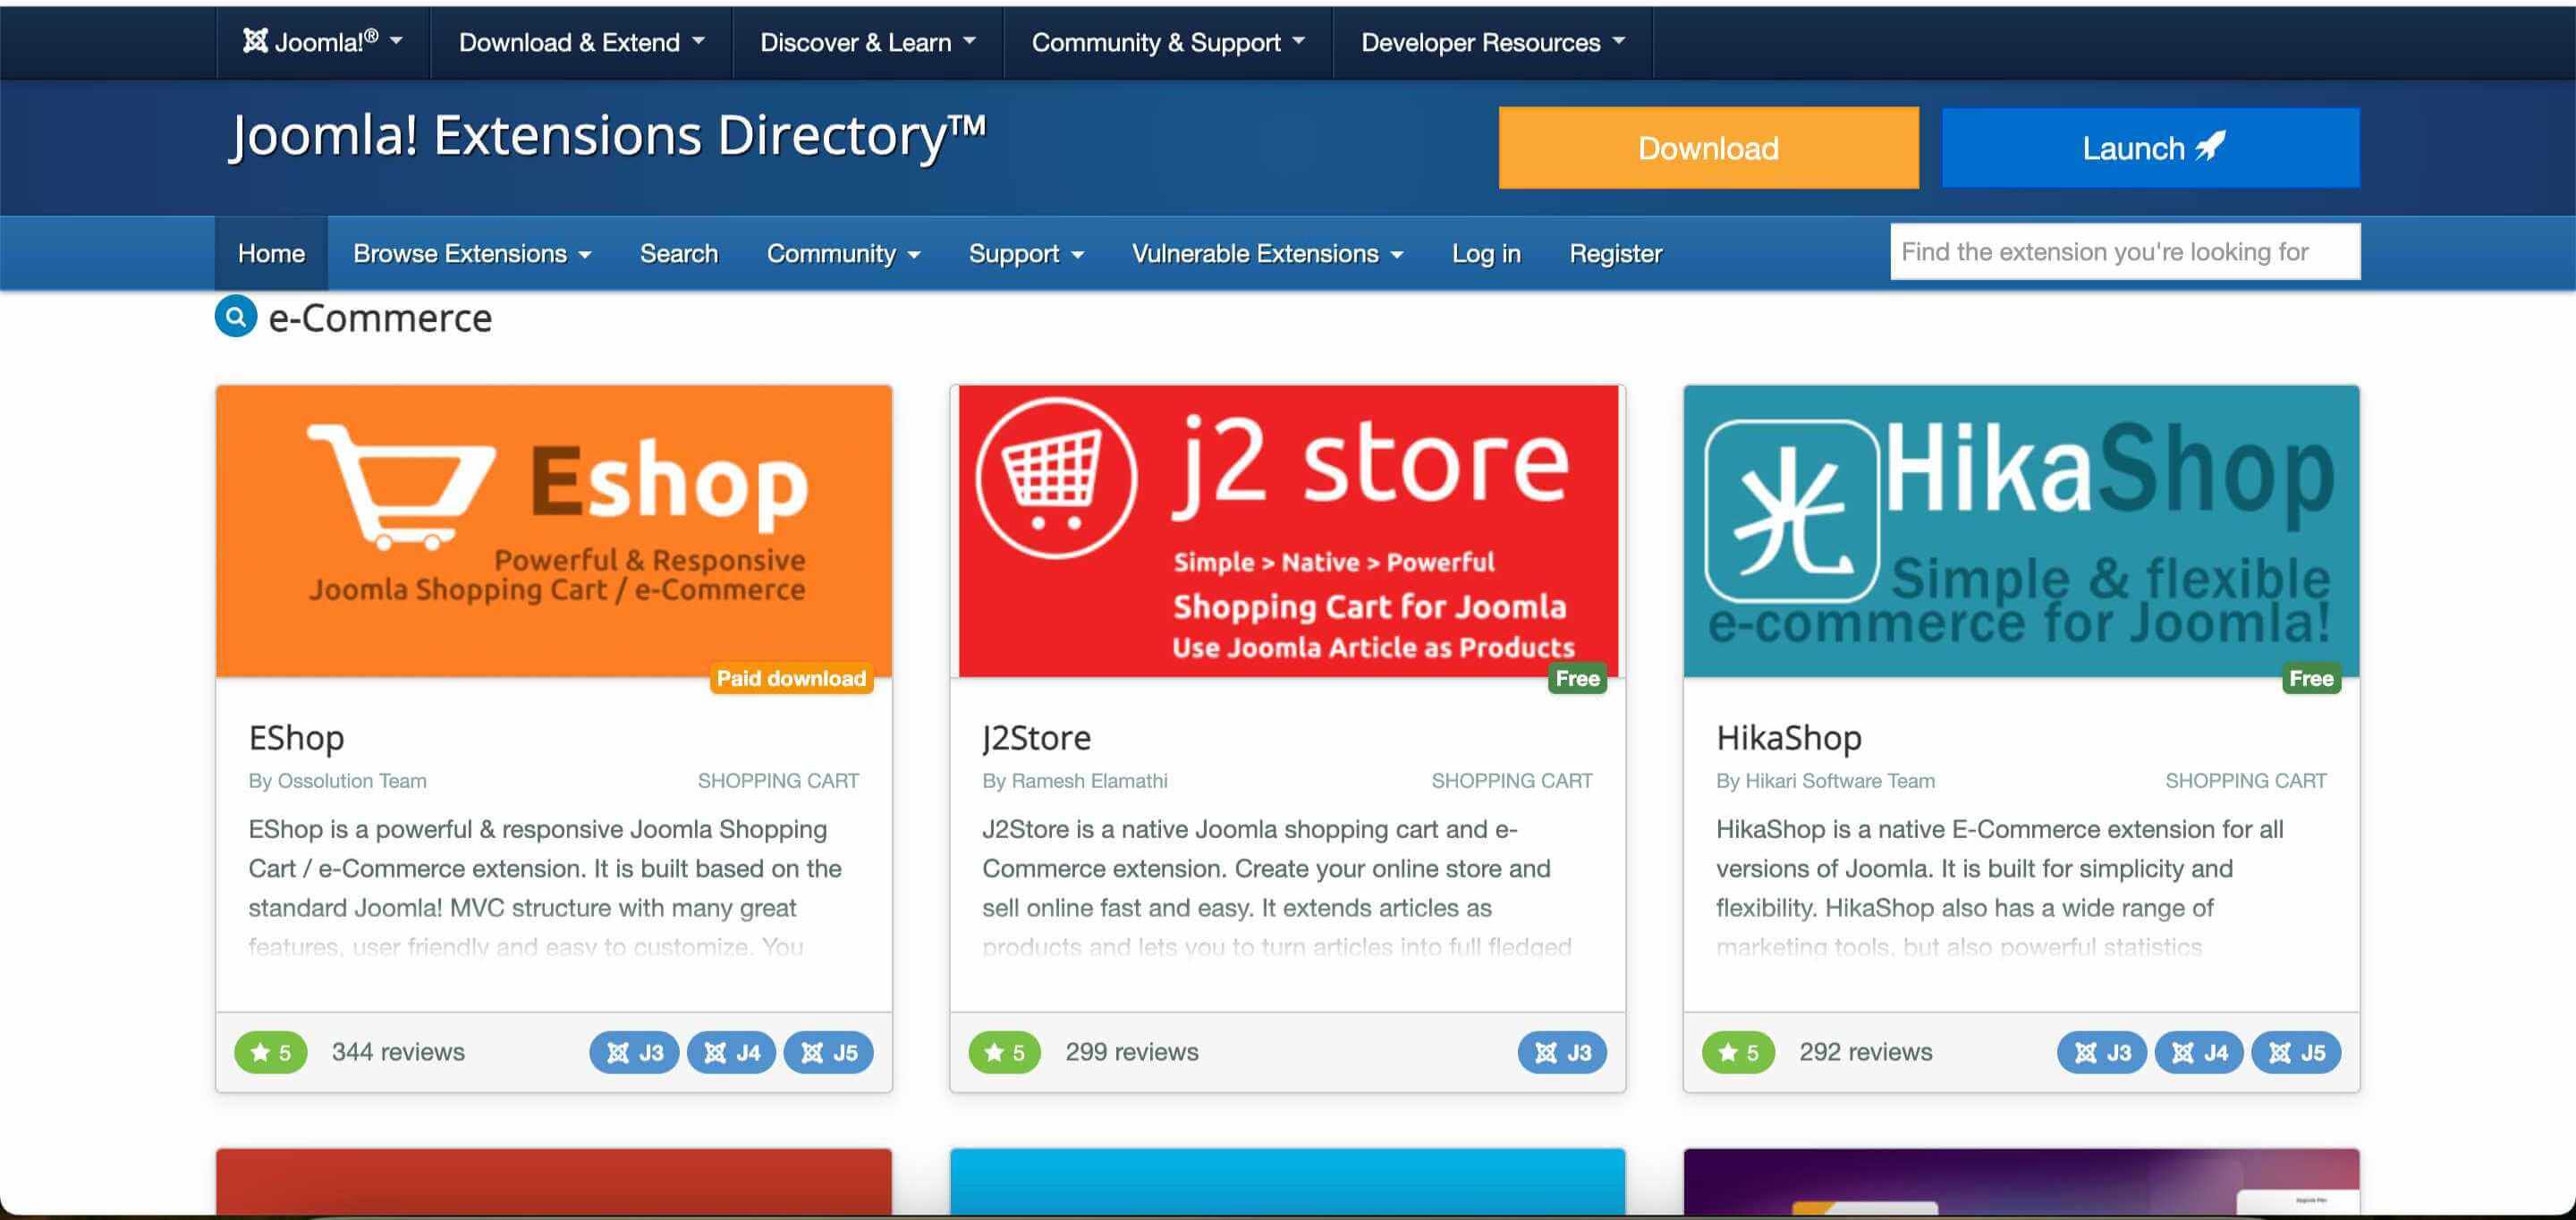Click the J3 compatibility badge on EShop

pyautogui.click(x=634, y=1052)
